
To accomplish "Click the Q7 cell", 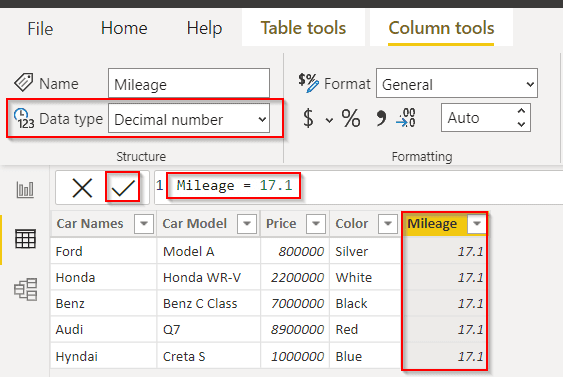I will pyautogui.click(x=209, y=329).
